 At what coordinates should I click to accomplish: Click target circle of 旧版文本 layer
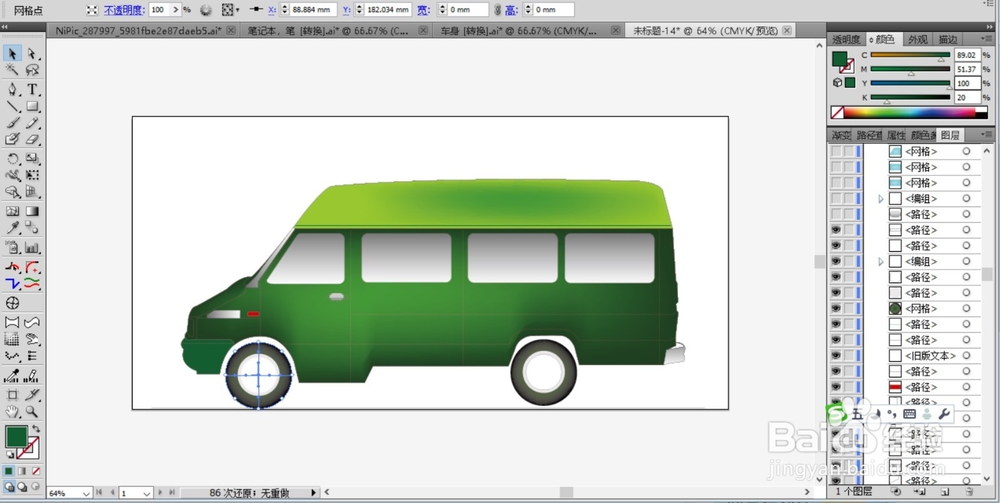tap(966, 356)
